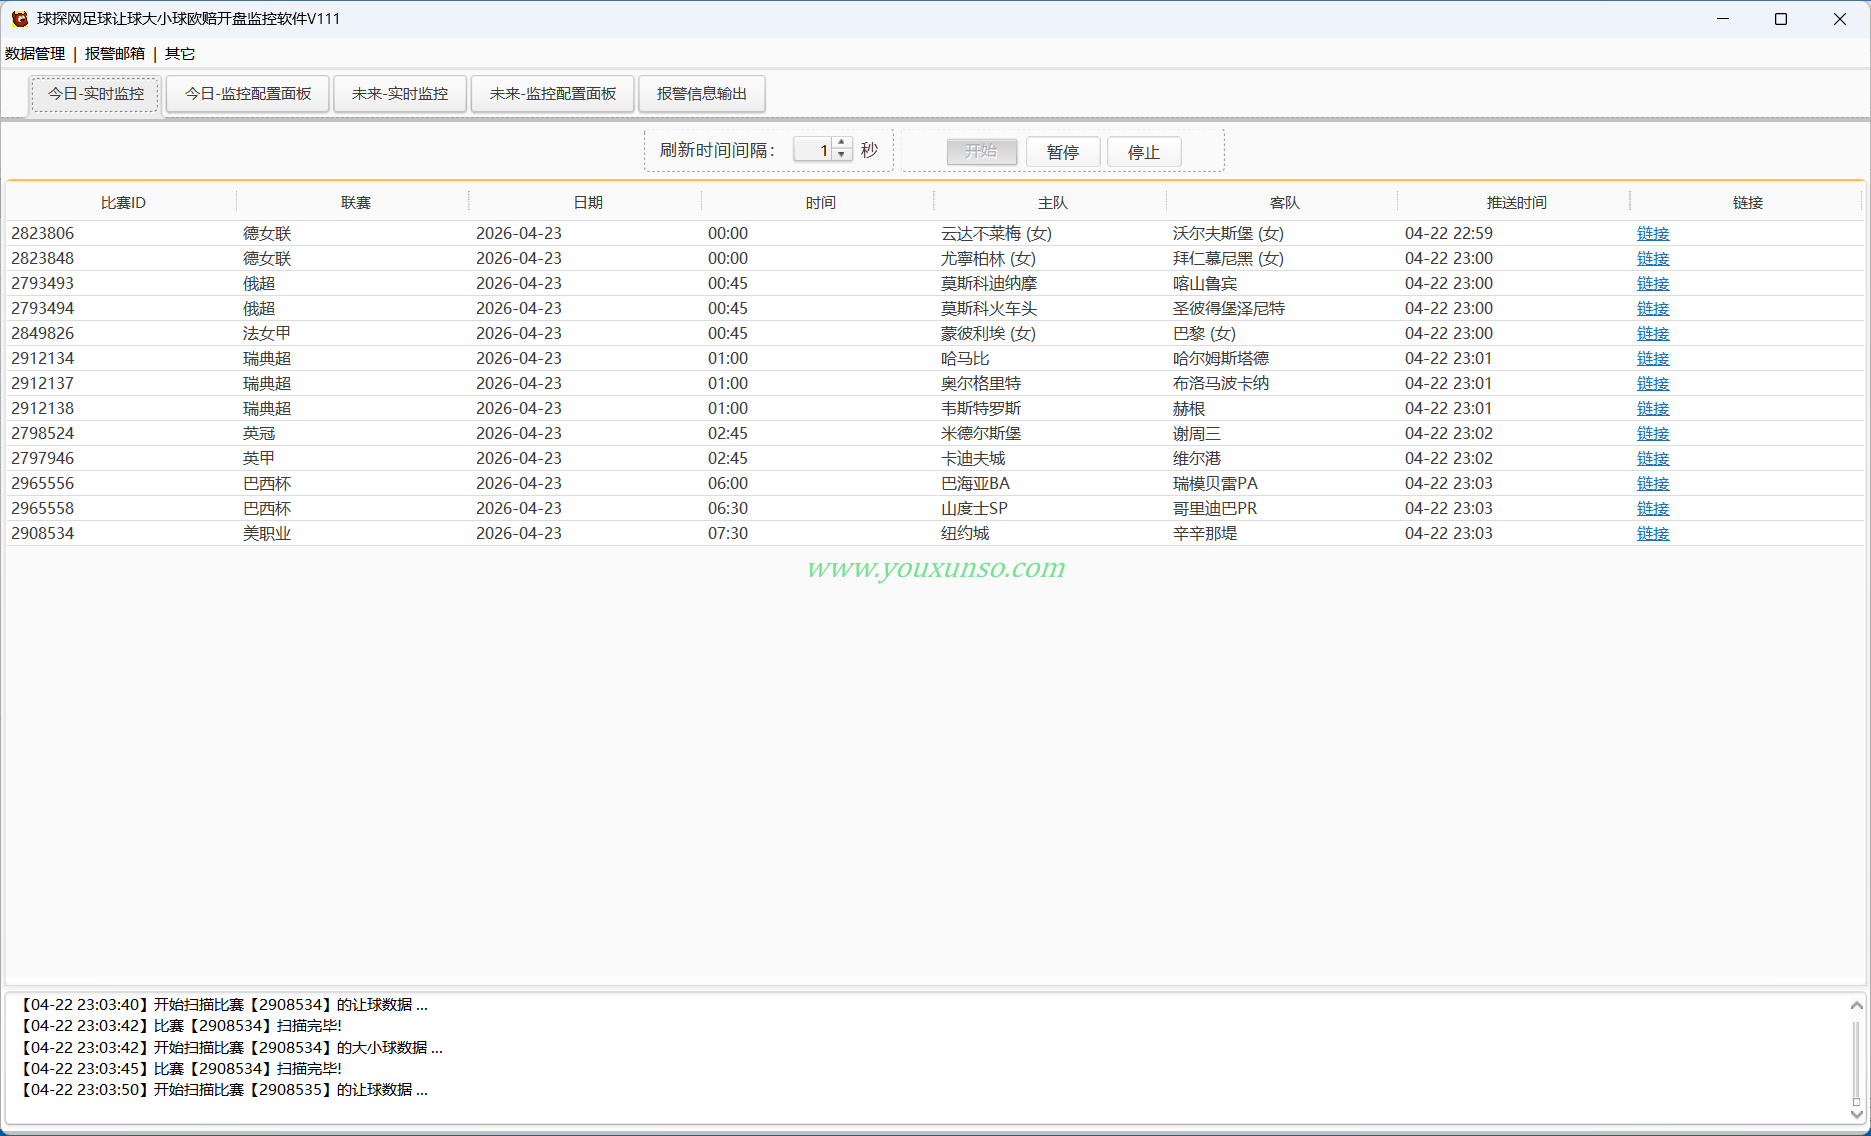Image resolution: width=1871 pixels, height=1136 pixels.
Task: Open the 报警信息输出 tab
Action: pyautogui.click(x=702, y=94)
